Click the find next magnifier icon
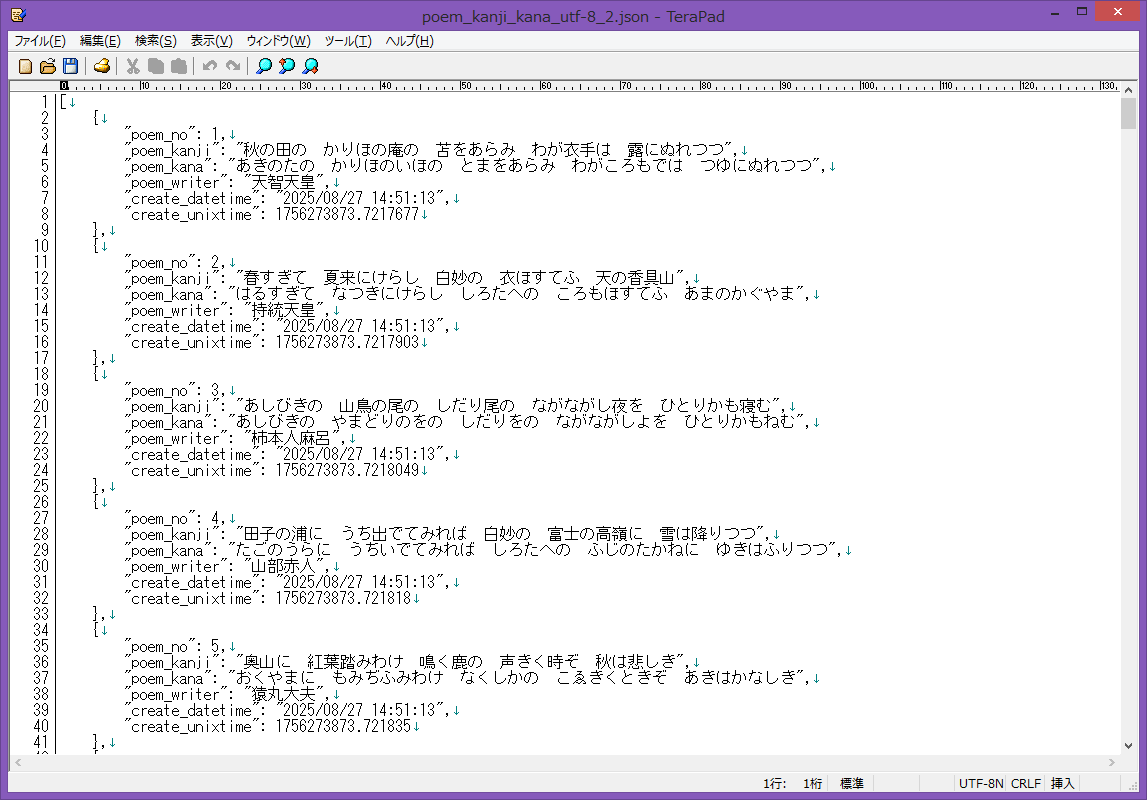 coord(310,66)
